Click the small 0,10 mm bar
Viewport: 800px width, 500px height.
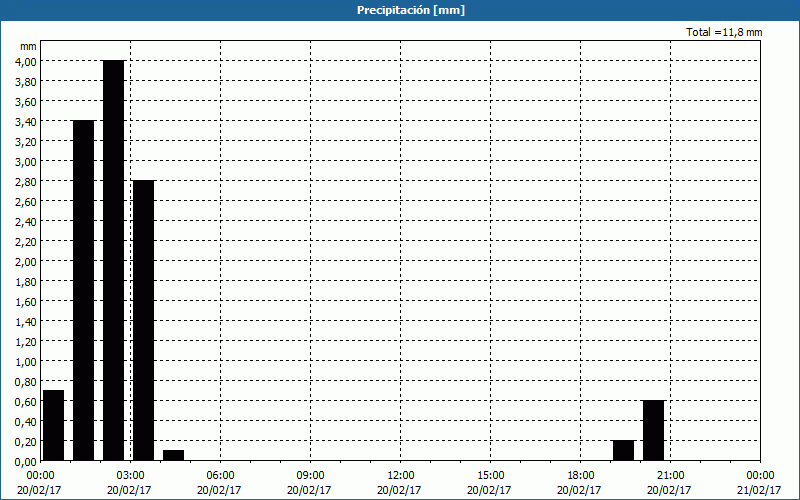tap(173, 456)
